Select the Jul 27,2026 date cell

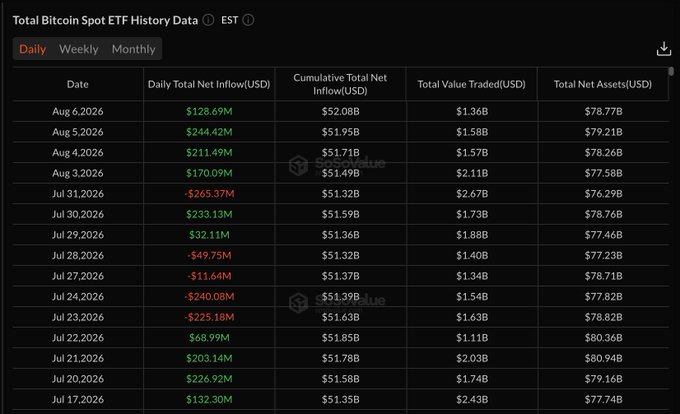(x=78, y=276)
